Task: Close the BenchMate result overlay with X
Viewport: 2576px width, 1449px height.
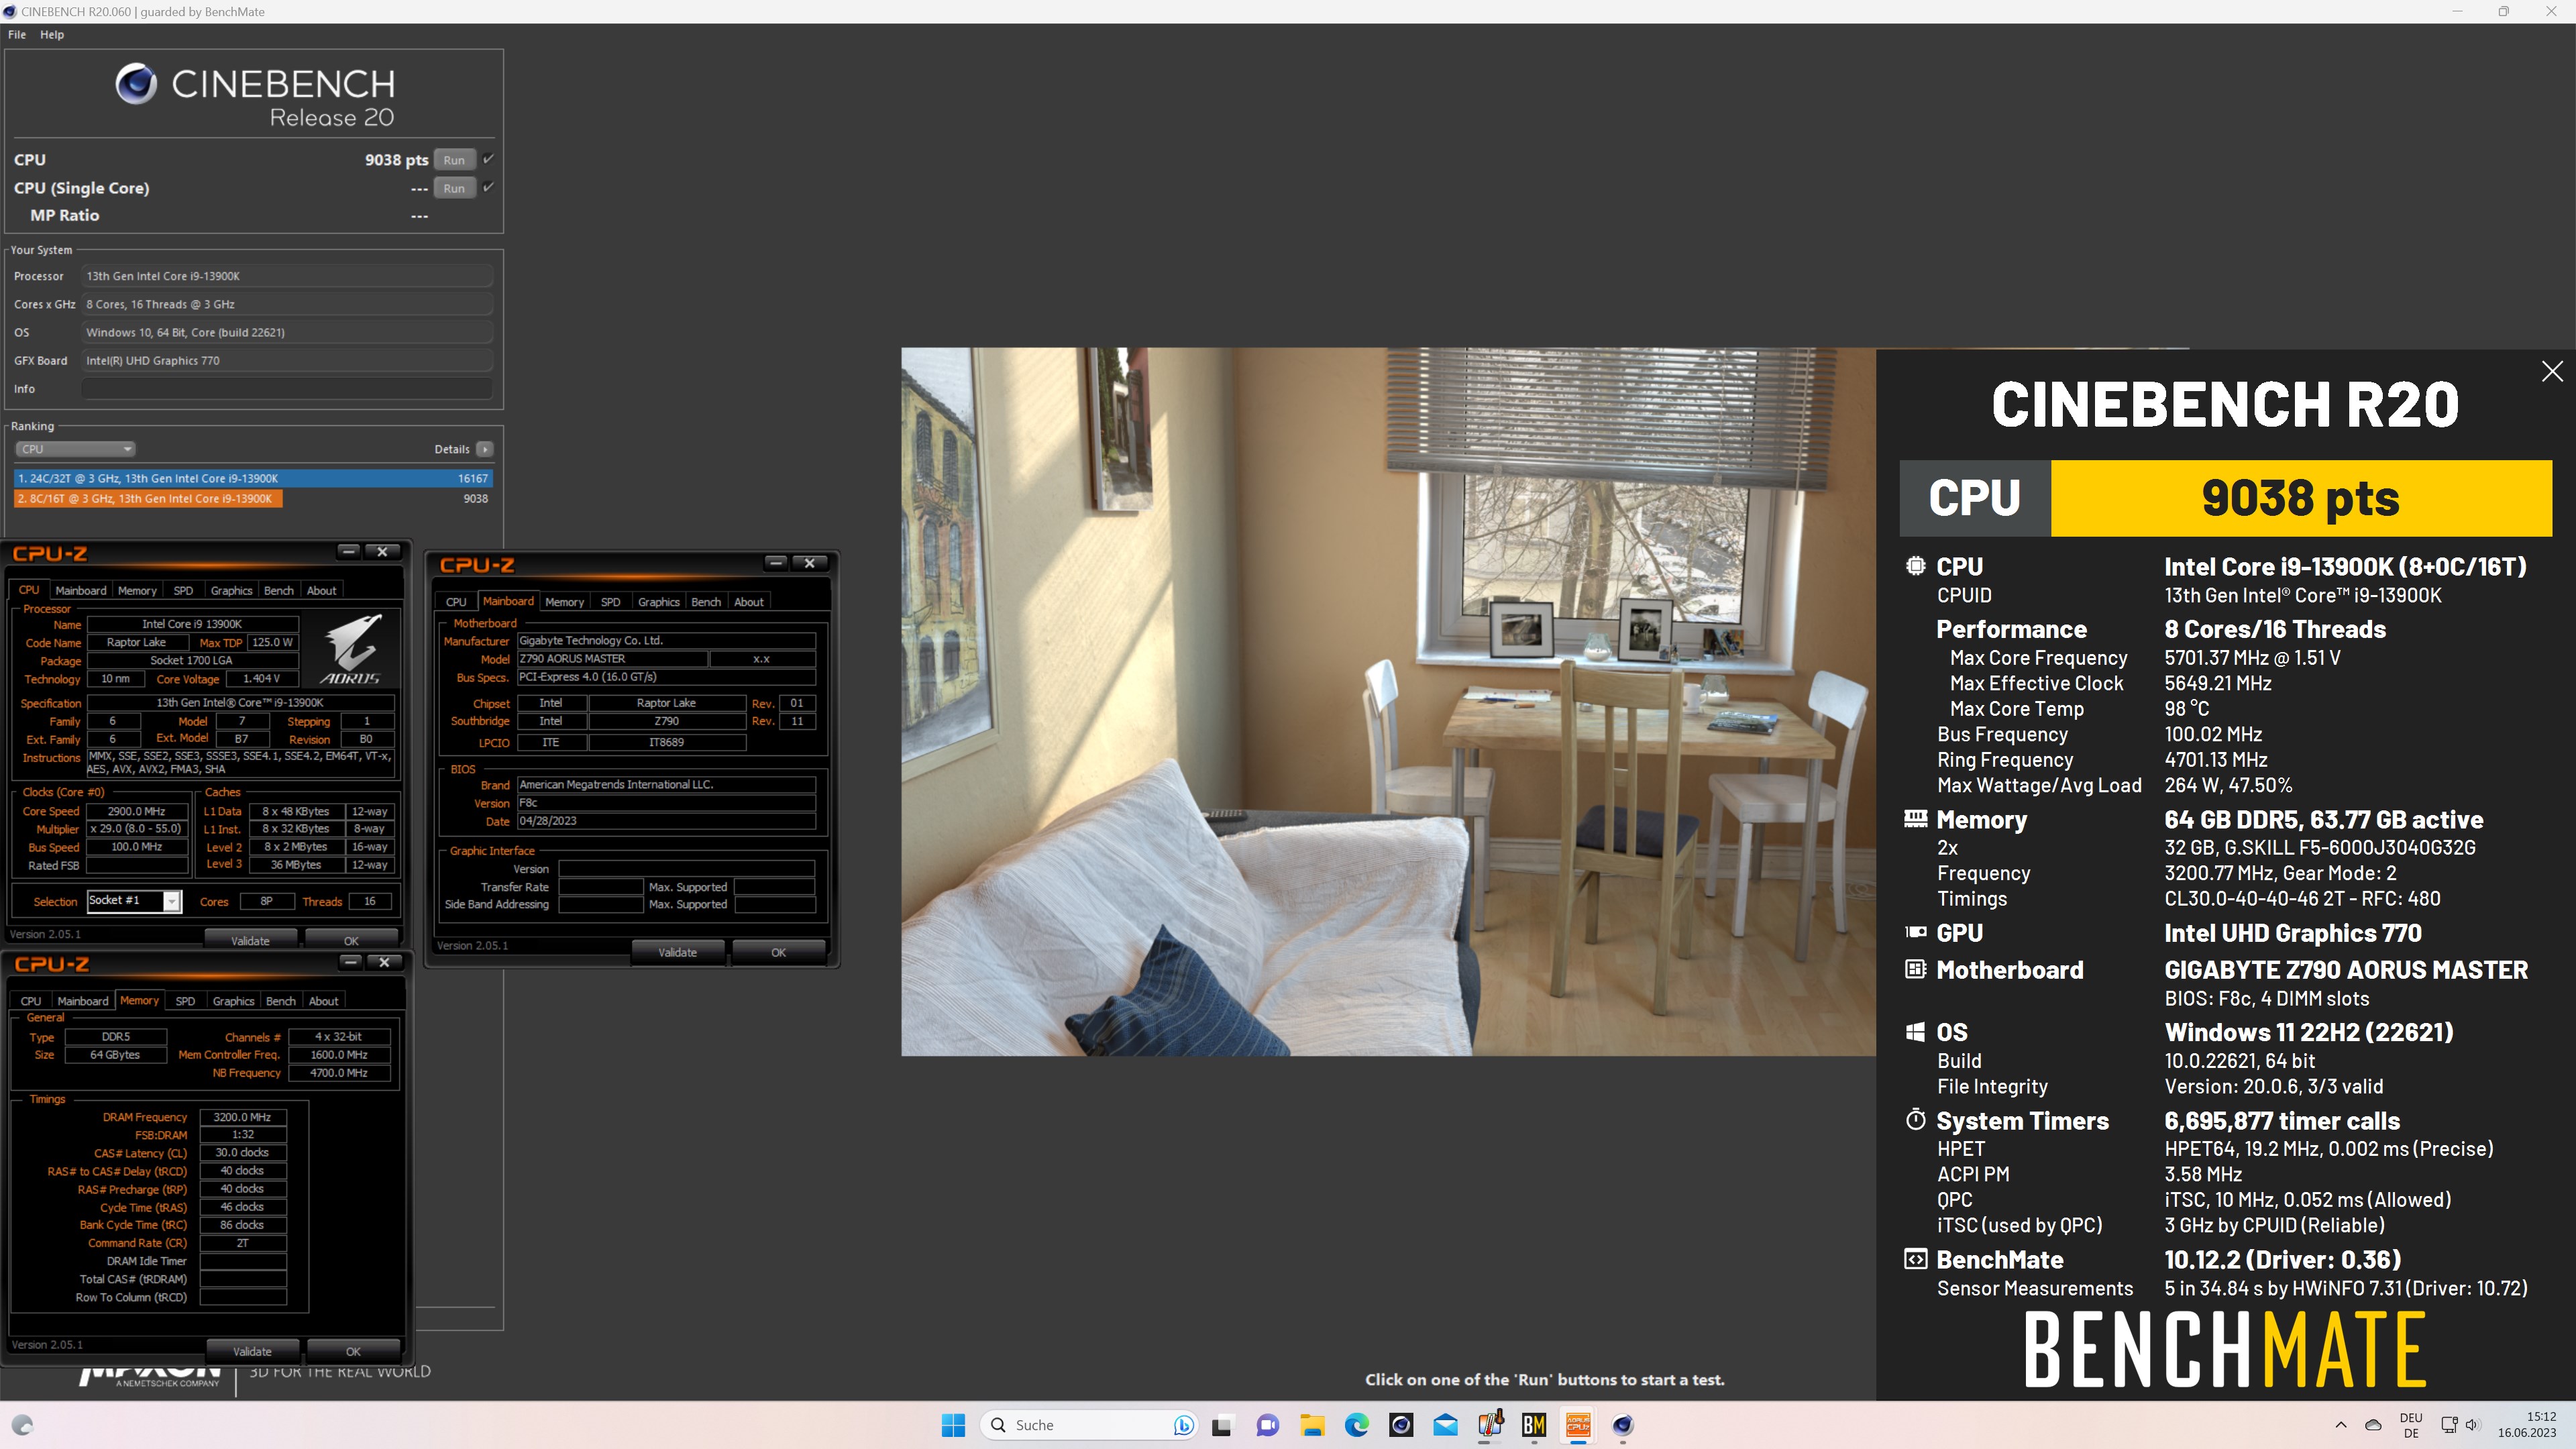Action: [x=2552, y=371]
